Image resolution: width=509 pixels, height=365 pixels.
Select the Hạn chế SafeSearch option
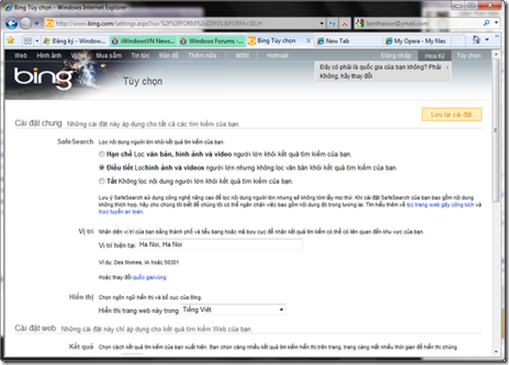102,154
